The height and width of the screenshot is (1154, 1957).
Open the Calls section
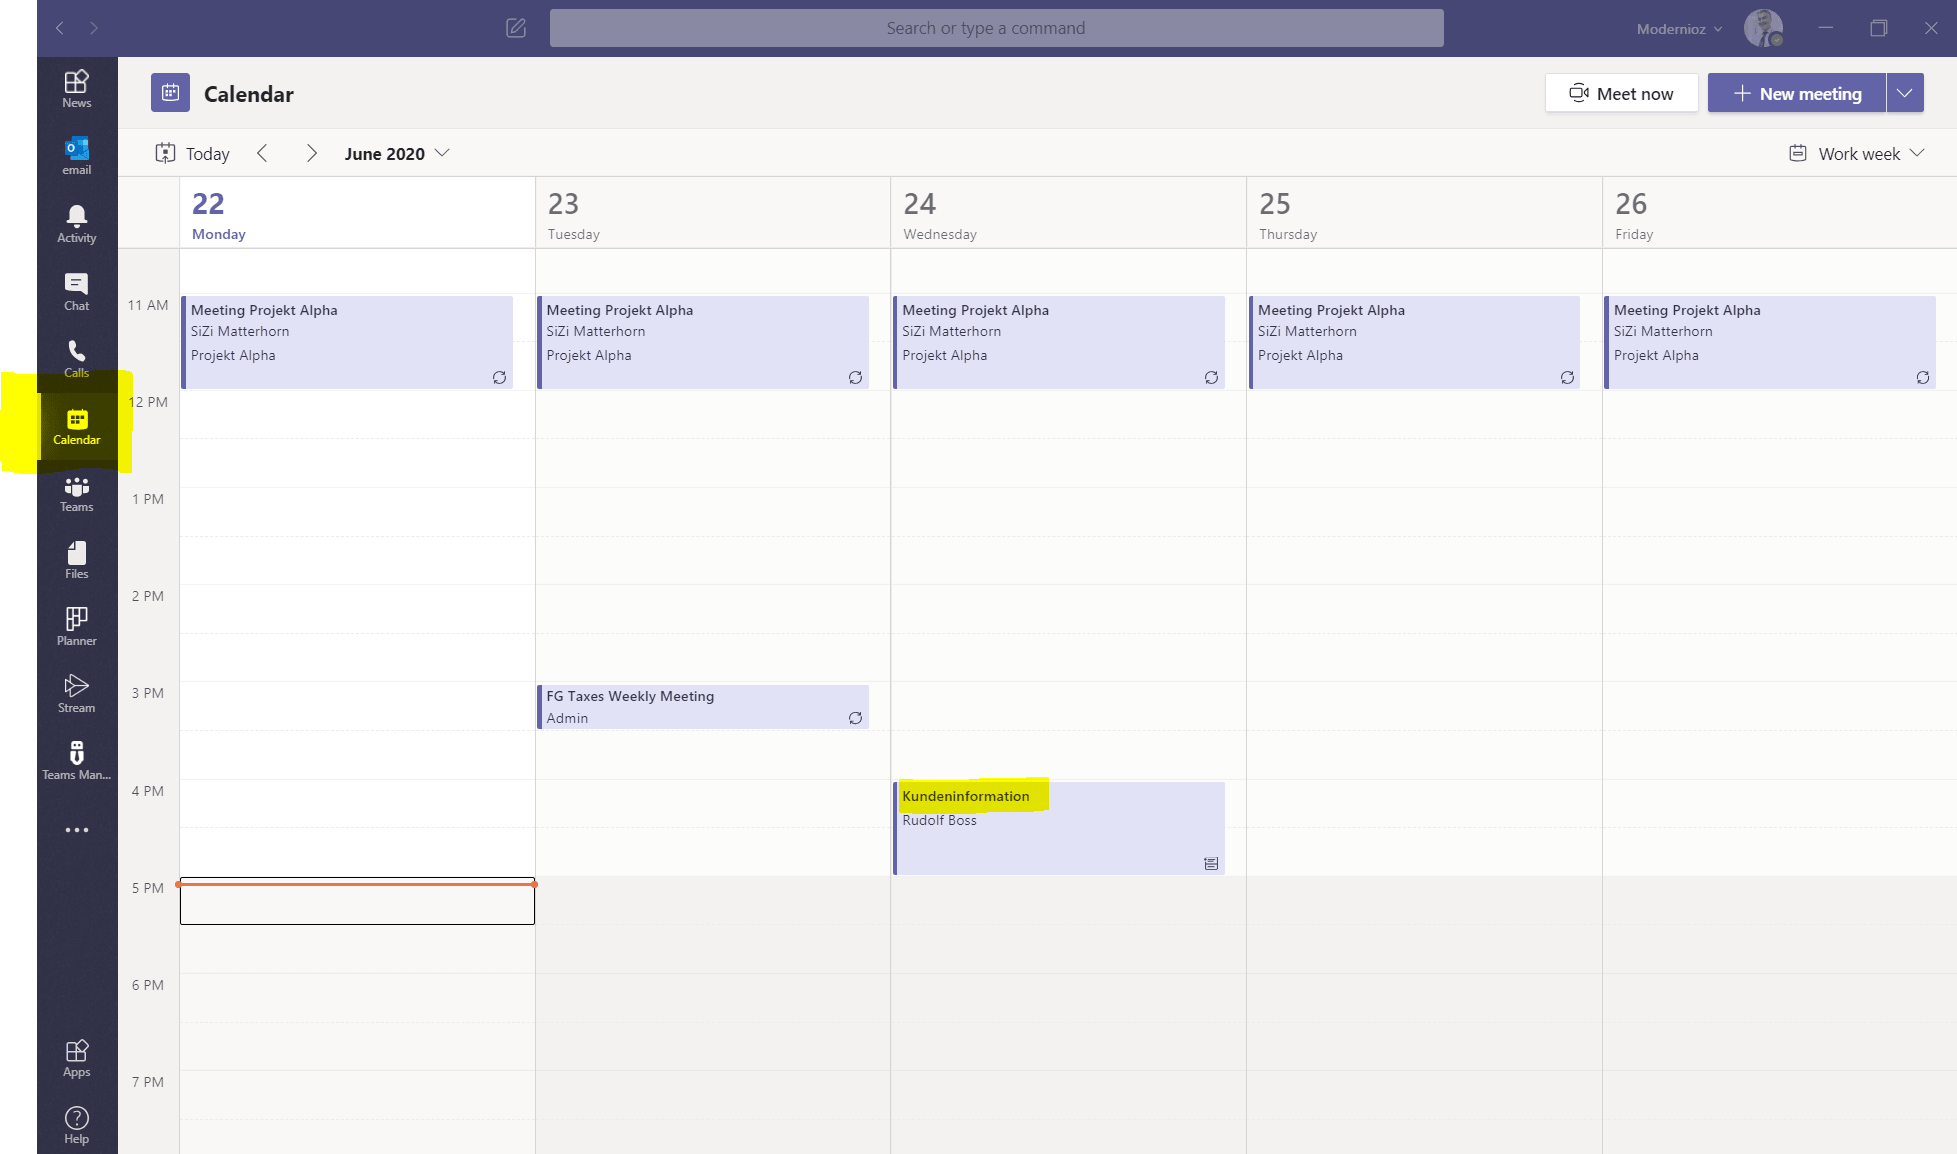(77, 359)
